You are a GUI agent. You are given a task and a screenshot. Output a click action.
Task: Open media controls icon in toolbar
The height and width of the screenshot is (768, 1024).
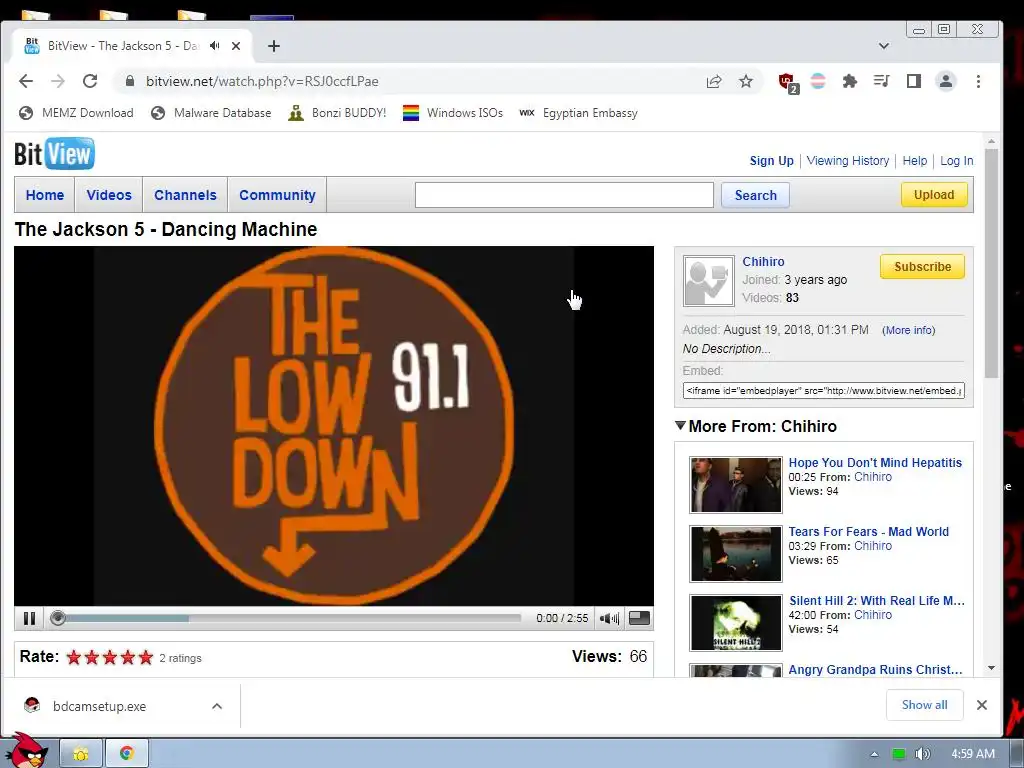pyautogui.click(x=882, y=81)
